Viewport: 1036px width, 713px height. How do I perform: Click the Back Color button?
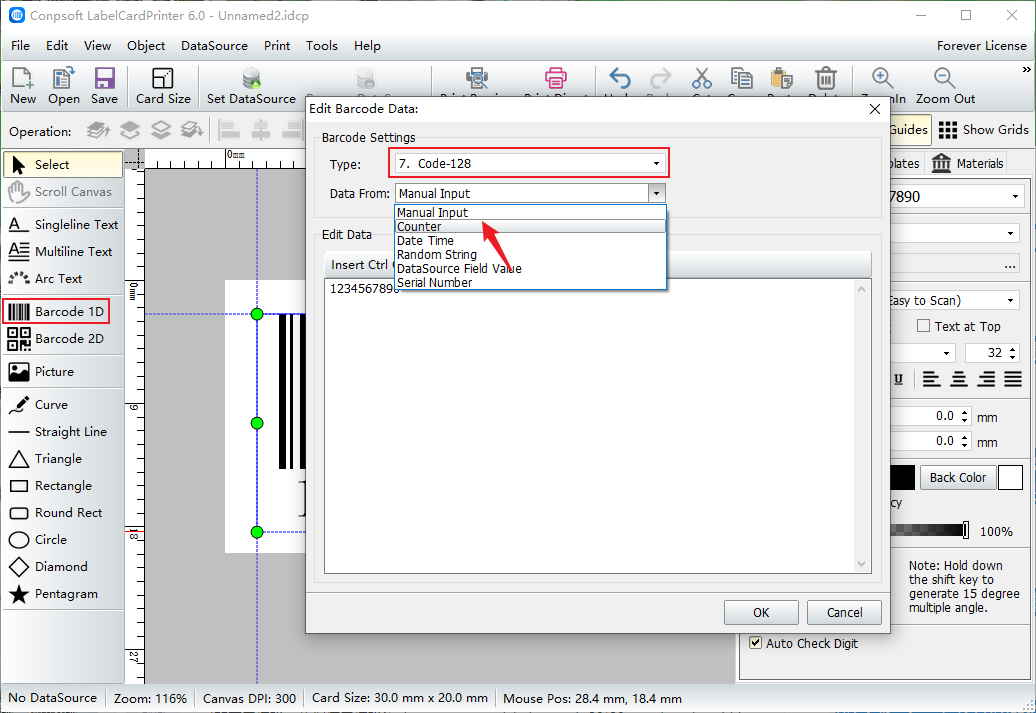[957, 477]
